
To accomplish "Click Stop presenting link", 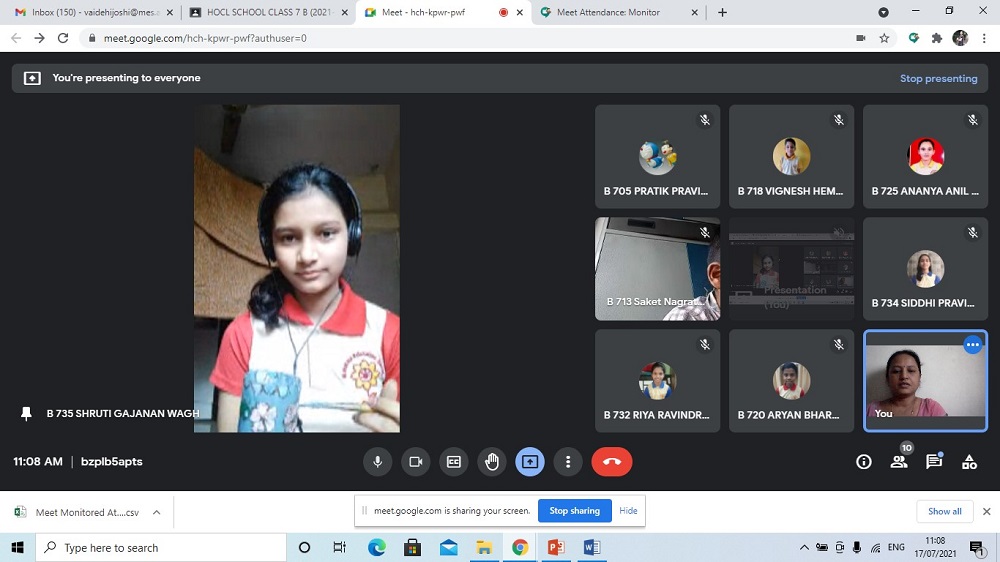I will [938, 78].
